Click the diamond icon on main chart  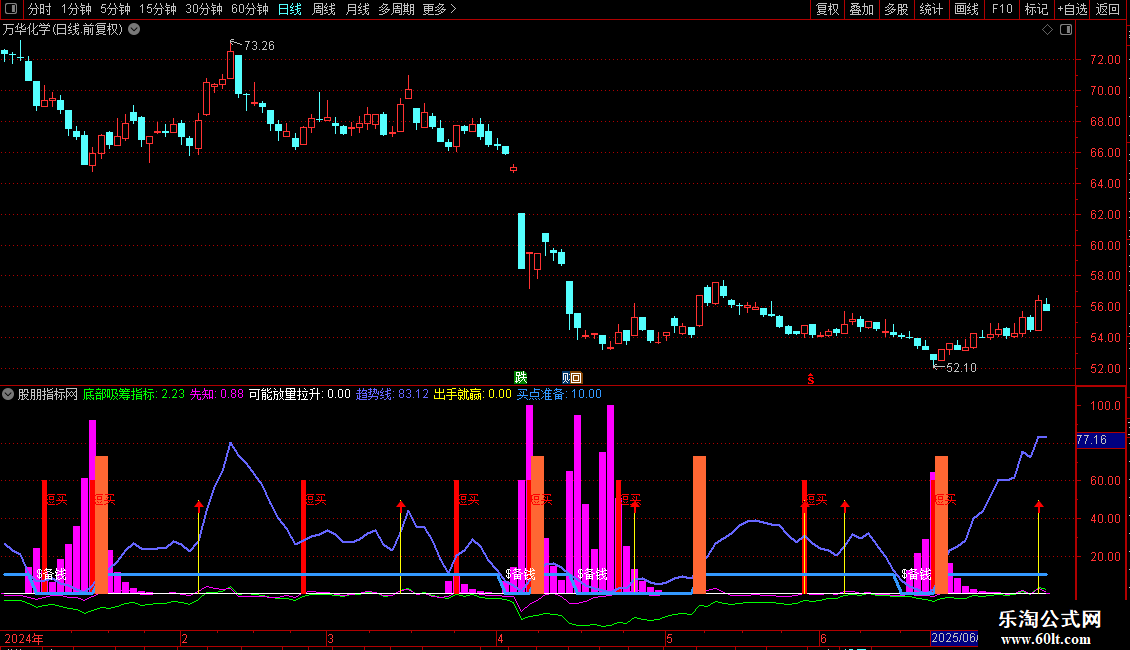[1048, 30]
